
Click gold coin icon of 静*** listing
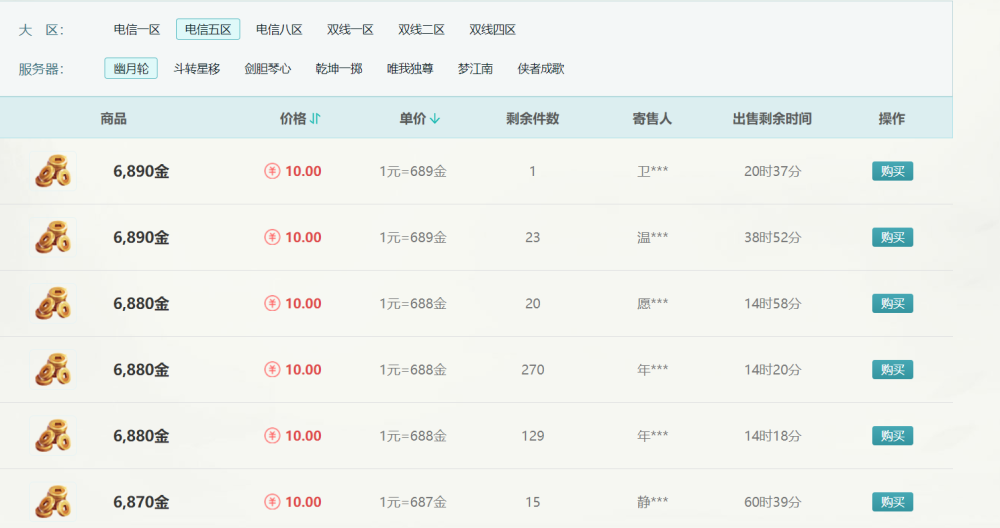coord(53,502)
